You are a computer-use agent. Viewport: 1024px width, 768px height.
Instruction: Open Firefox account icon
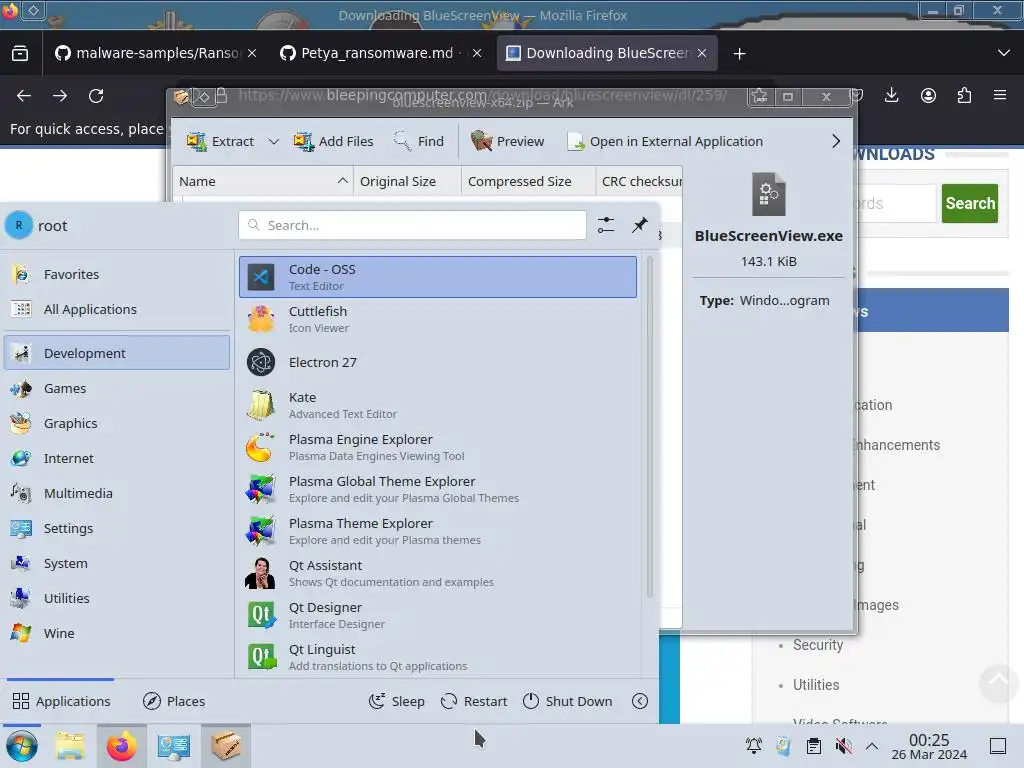[928, 95]
